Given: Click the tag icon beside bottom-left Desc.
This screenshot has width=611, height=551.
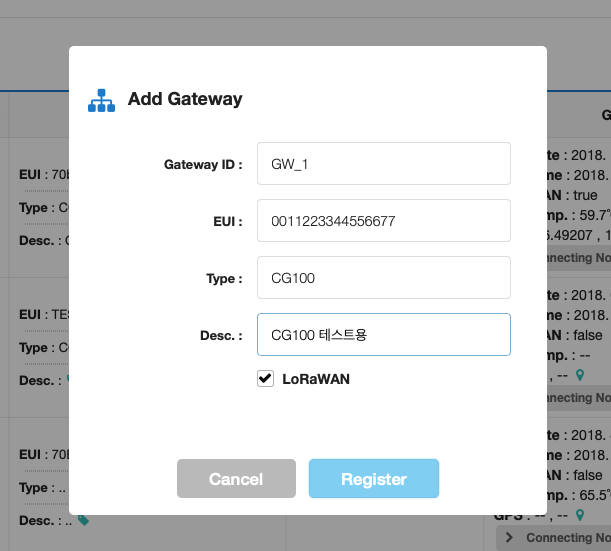Looking at the screenshot, I should [x=83, y=520].
